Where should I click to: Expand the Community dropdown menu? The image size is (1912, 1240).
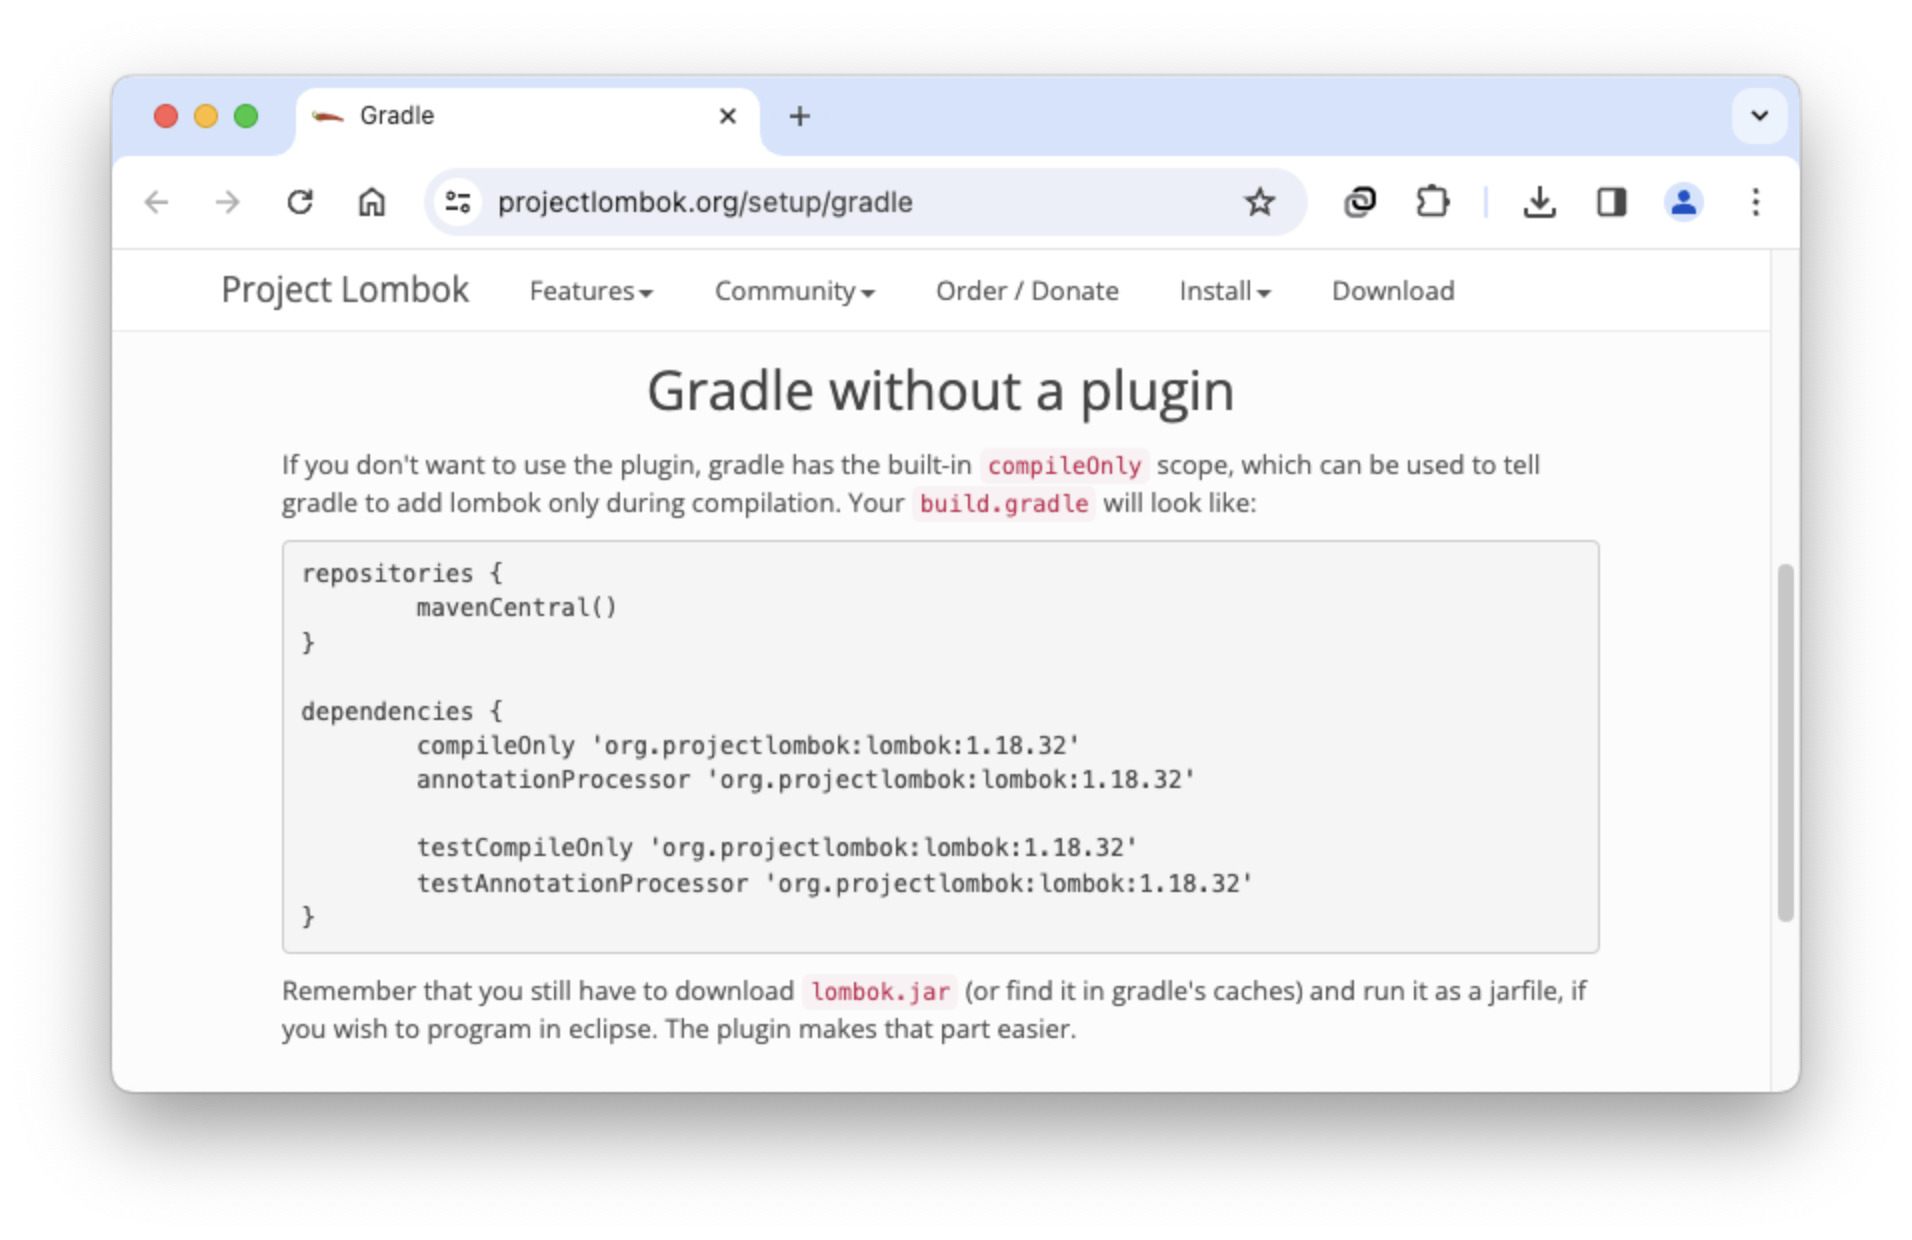click(x=795, y=291)
